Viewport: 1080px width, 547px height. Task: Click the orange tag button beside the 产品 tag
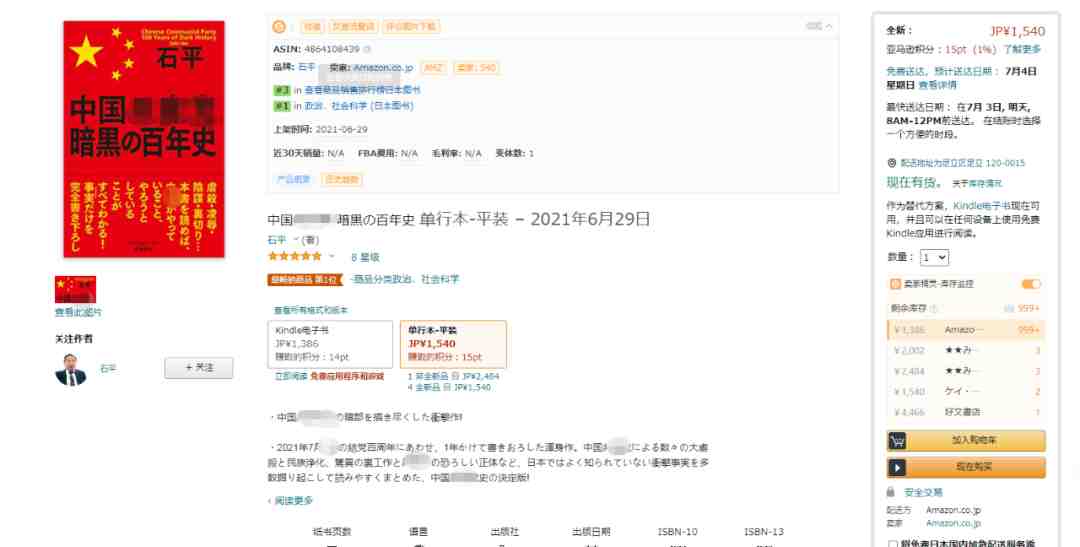(x=342, y=179)
